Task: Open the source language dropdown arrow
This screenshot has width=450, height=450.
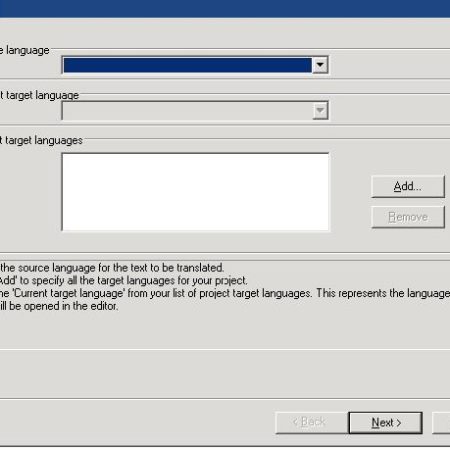Action: 320,65
